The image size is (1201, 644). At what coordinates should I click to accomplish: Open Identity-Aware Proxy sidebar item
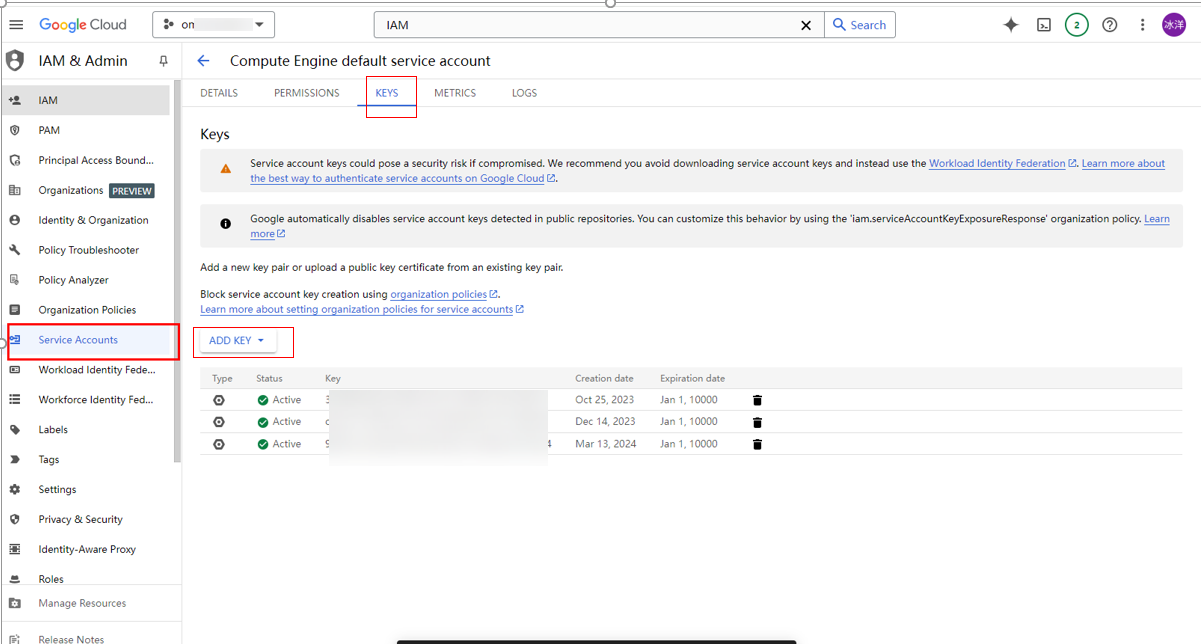tap(88, 549)
